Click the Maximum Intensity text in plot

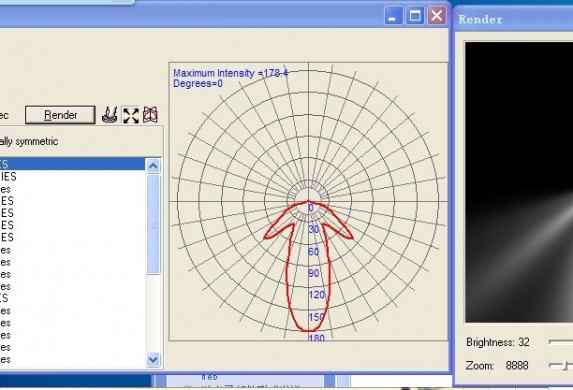click(231, 73)
